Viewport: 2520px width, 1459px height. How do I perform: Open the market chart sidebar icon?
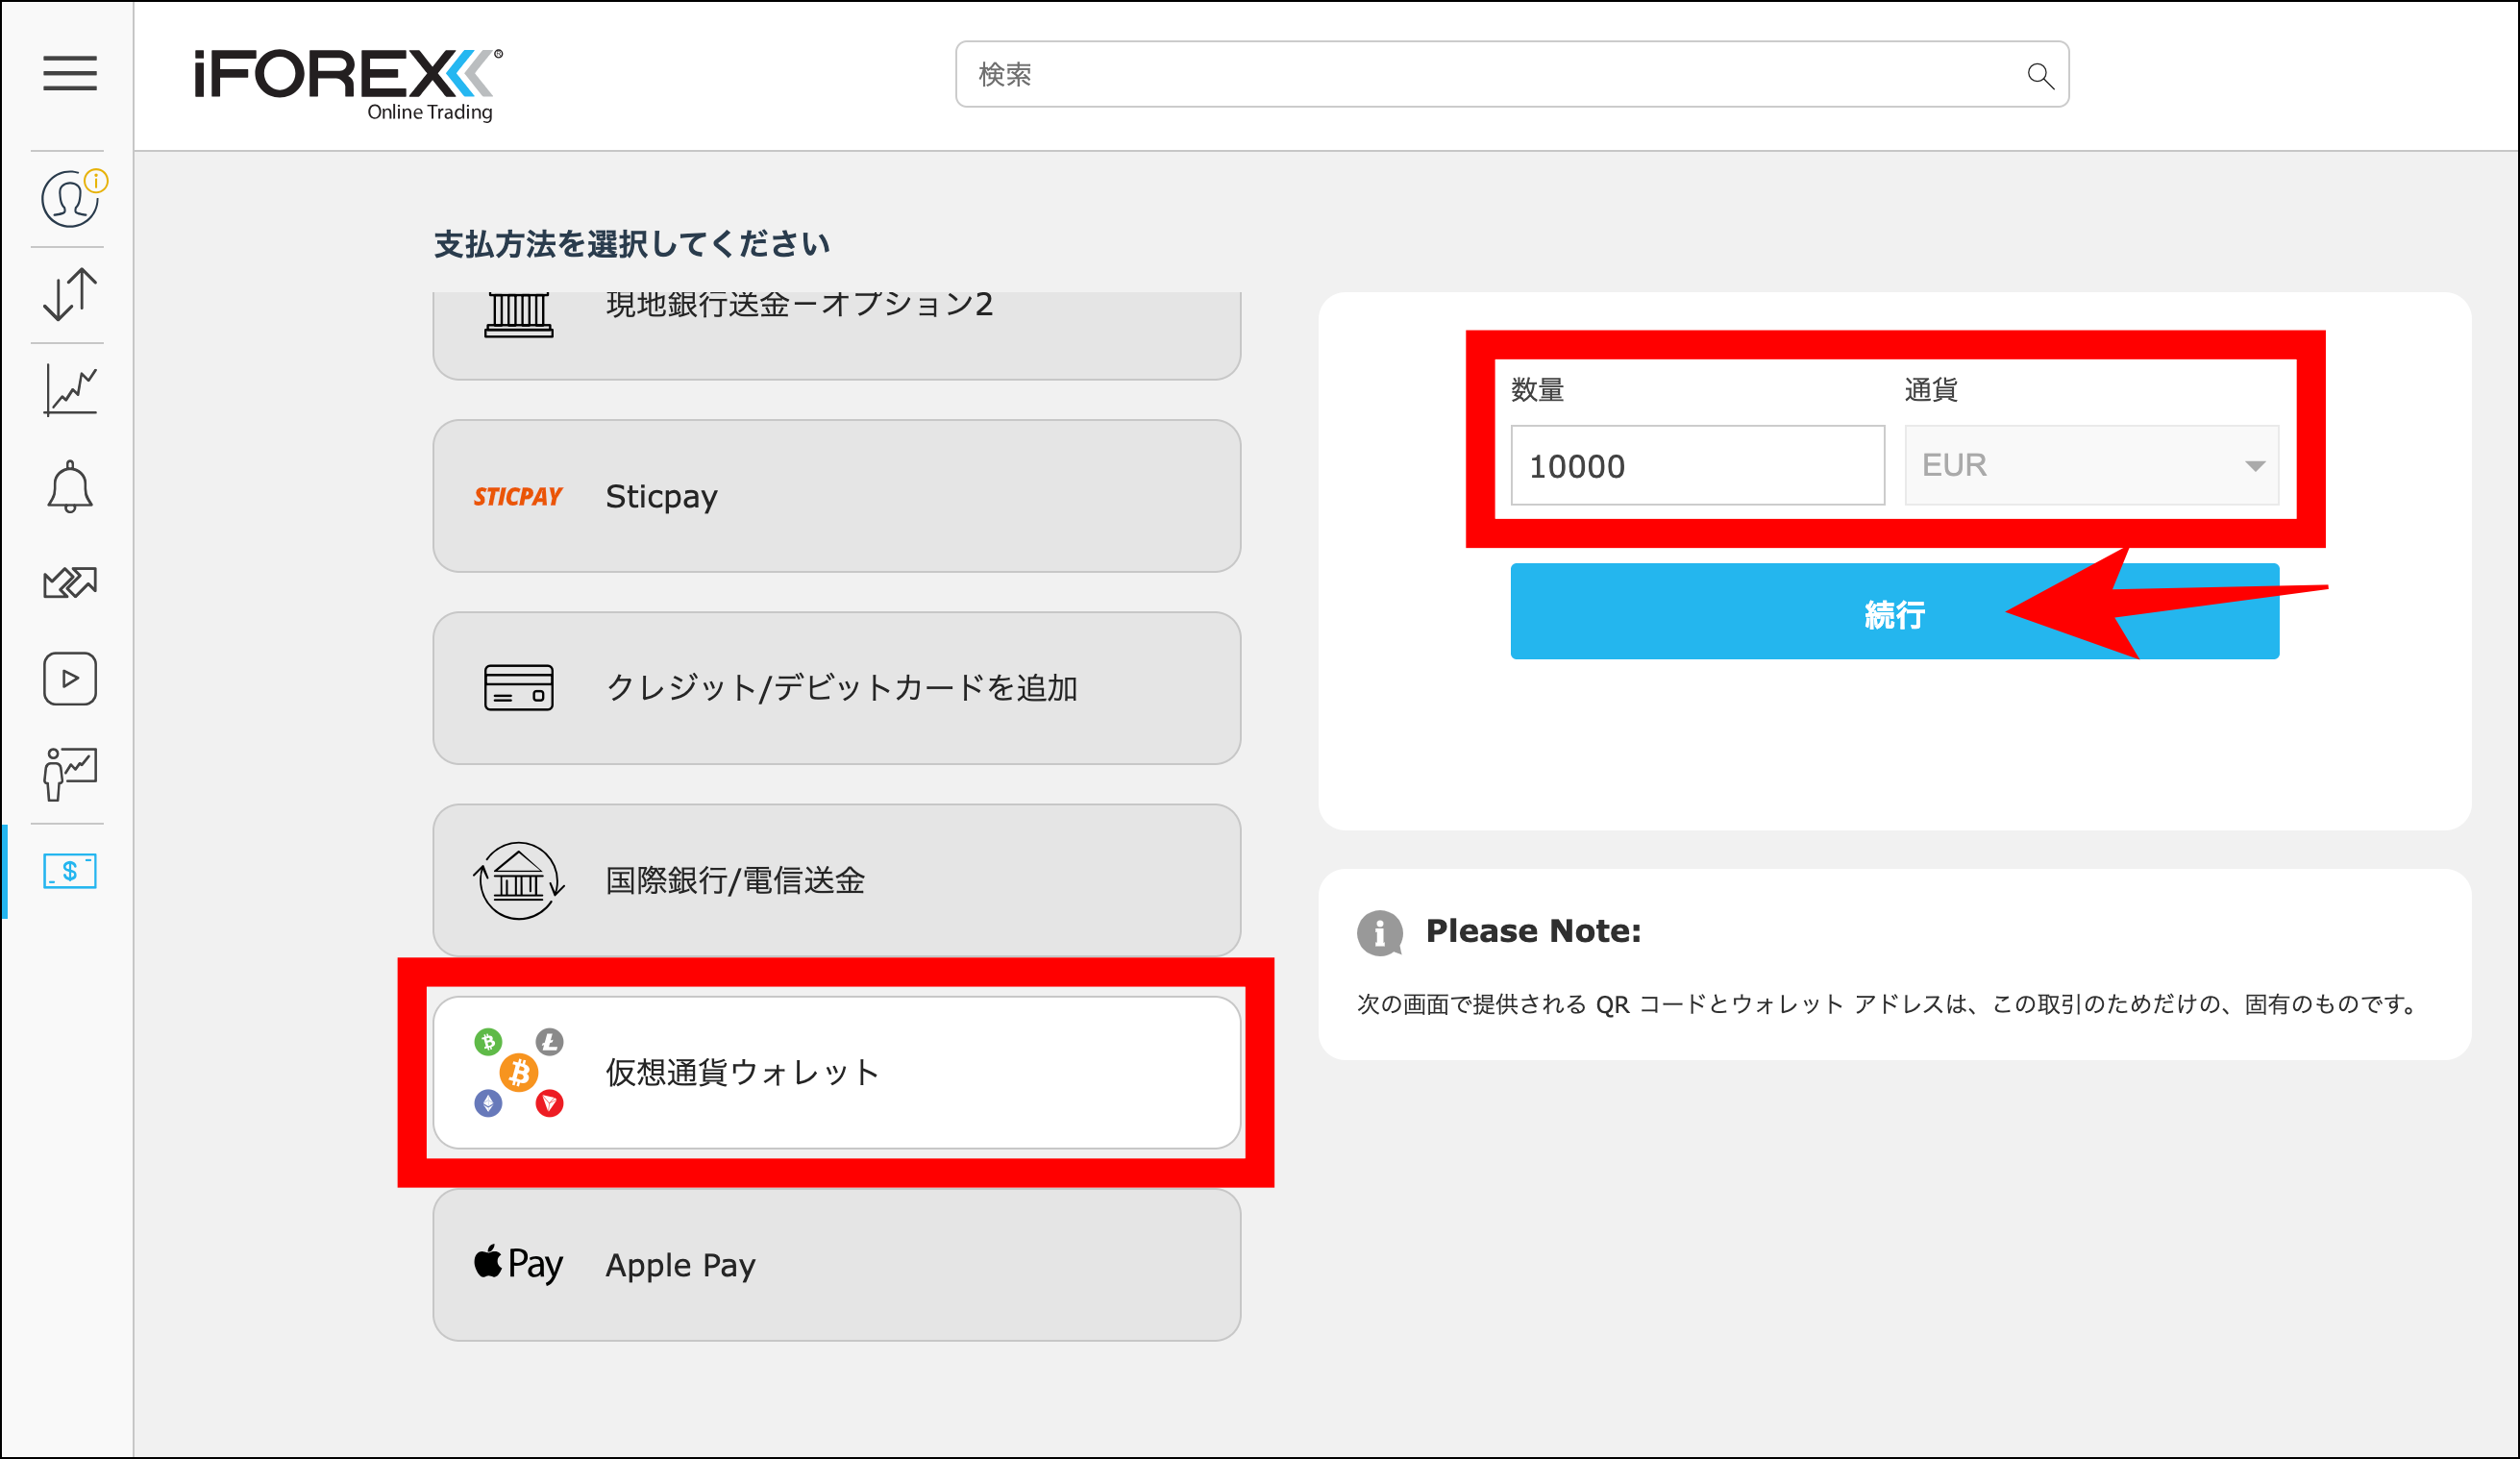(x=68, y=389)
